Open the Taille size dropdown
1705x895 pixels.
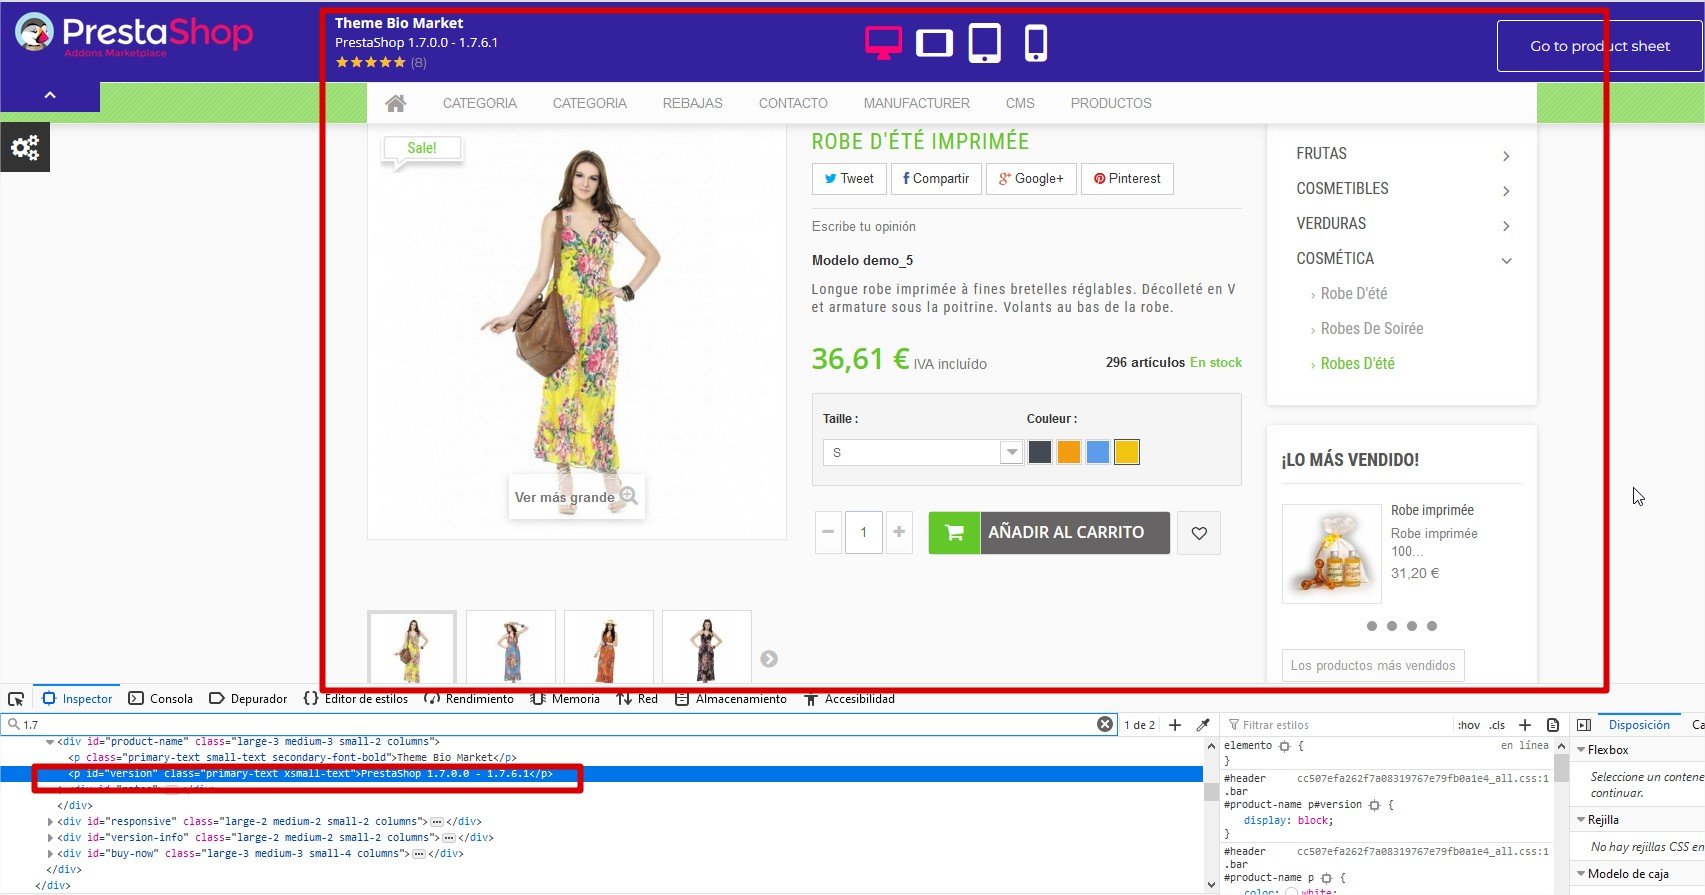(x=923, y=452)
